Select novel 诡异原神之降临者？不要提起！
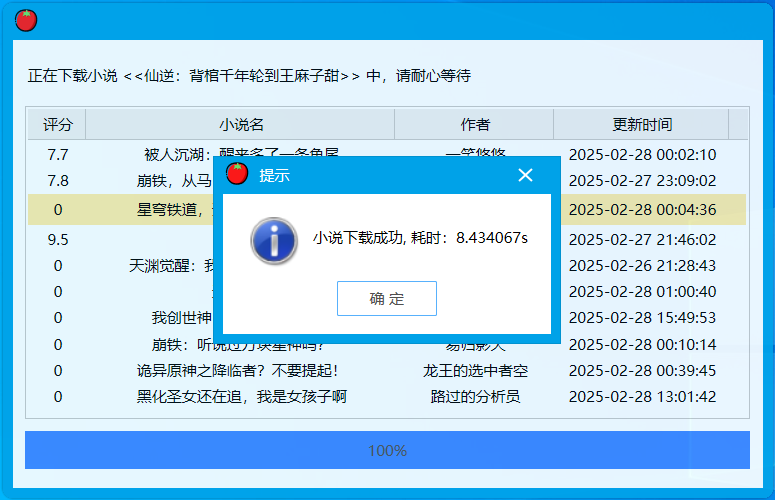 click(x=238, y=371)
